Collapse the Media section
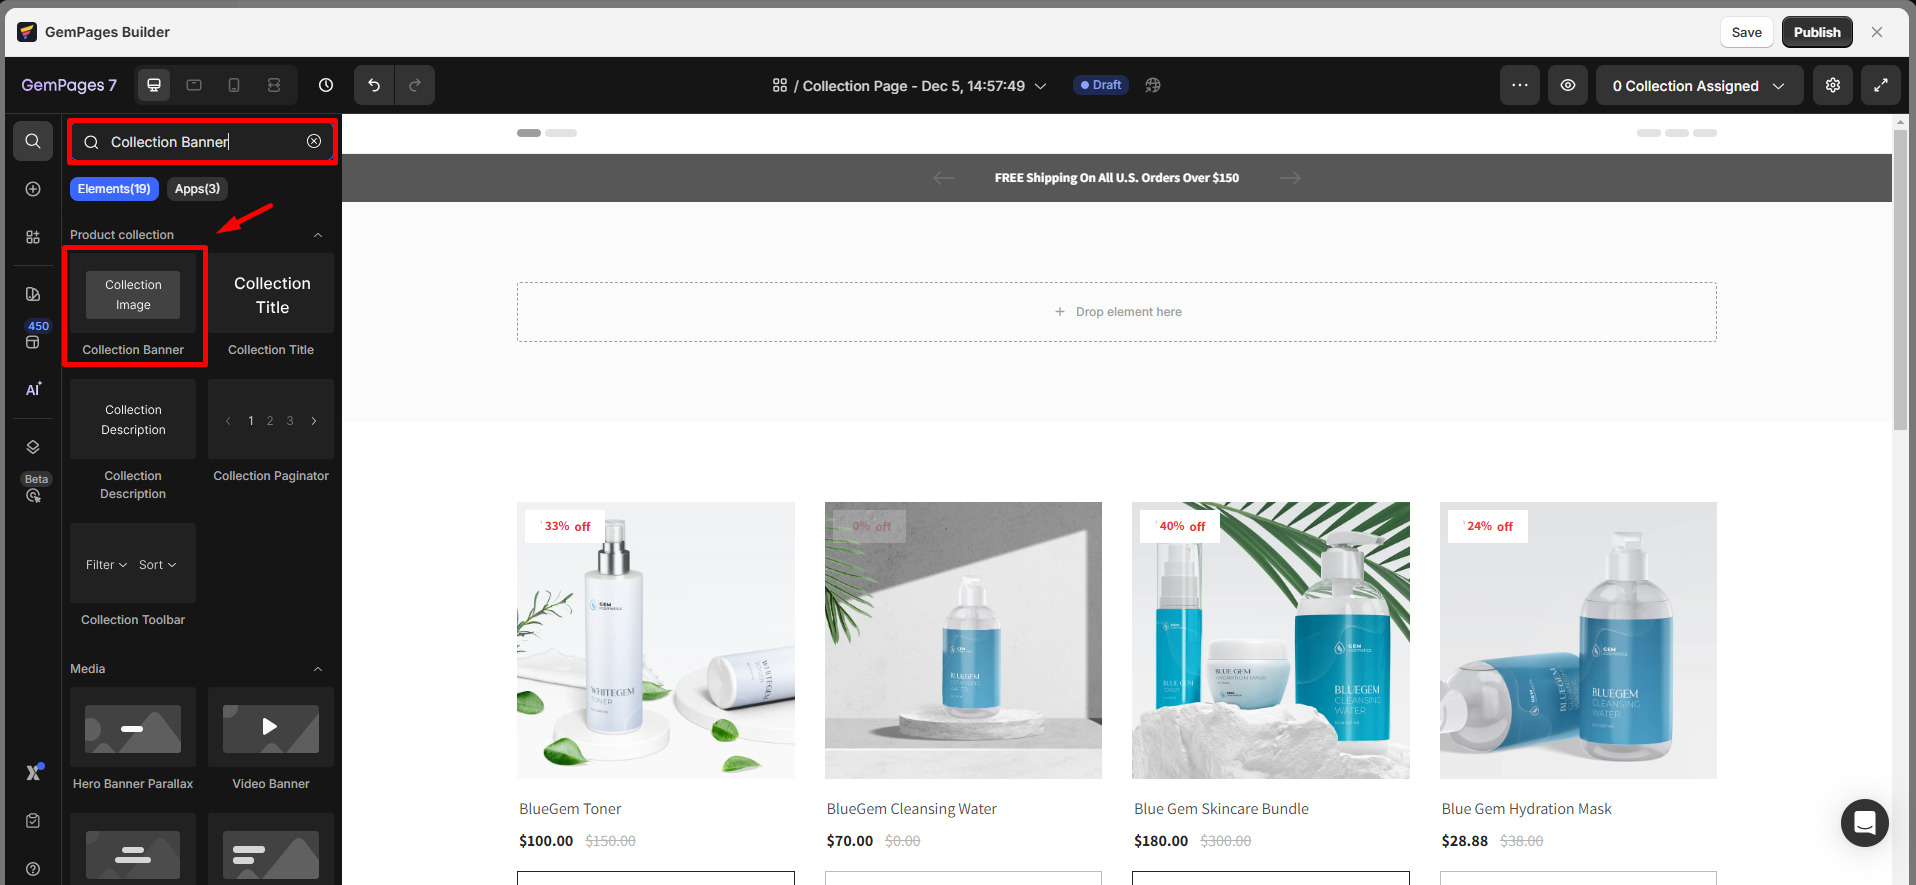This screenshot has height=885, width=1916. pos(318,669)
